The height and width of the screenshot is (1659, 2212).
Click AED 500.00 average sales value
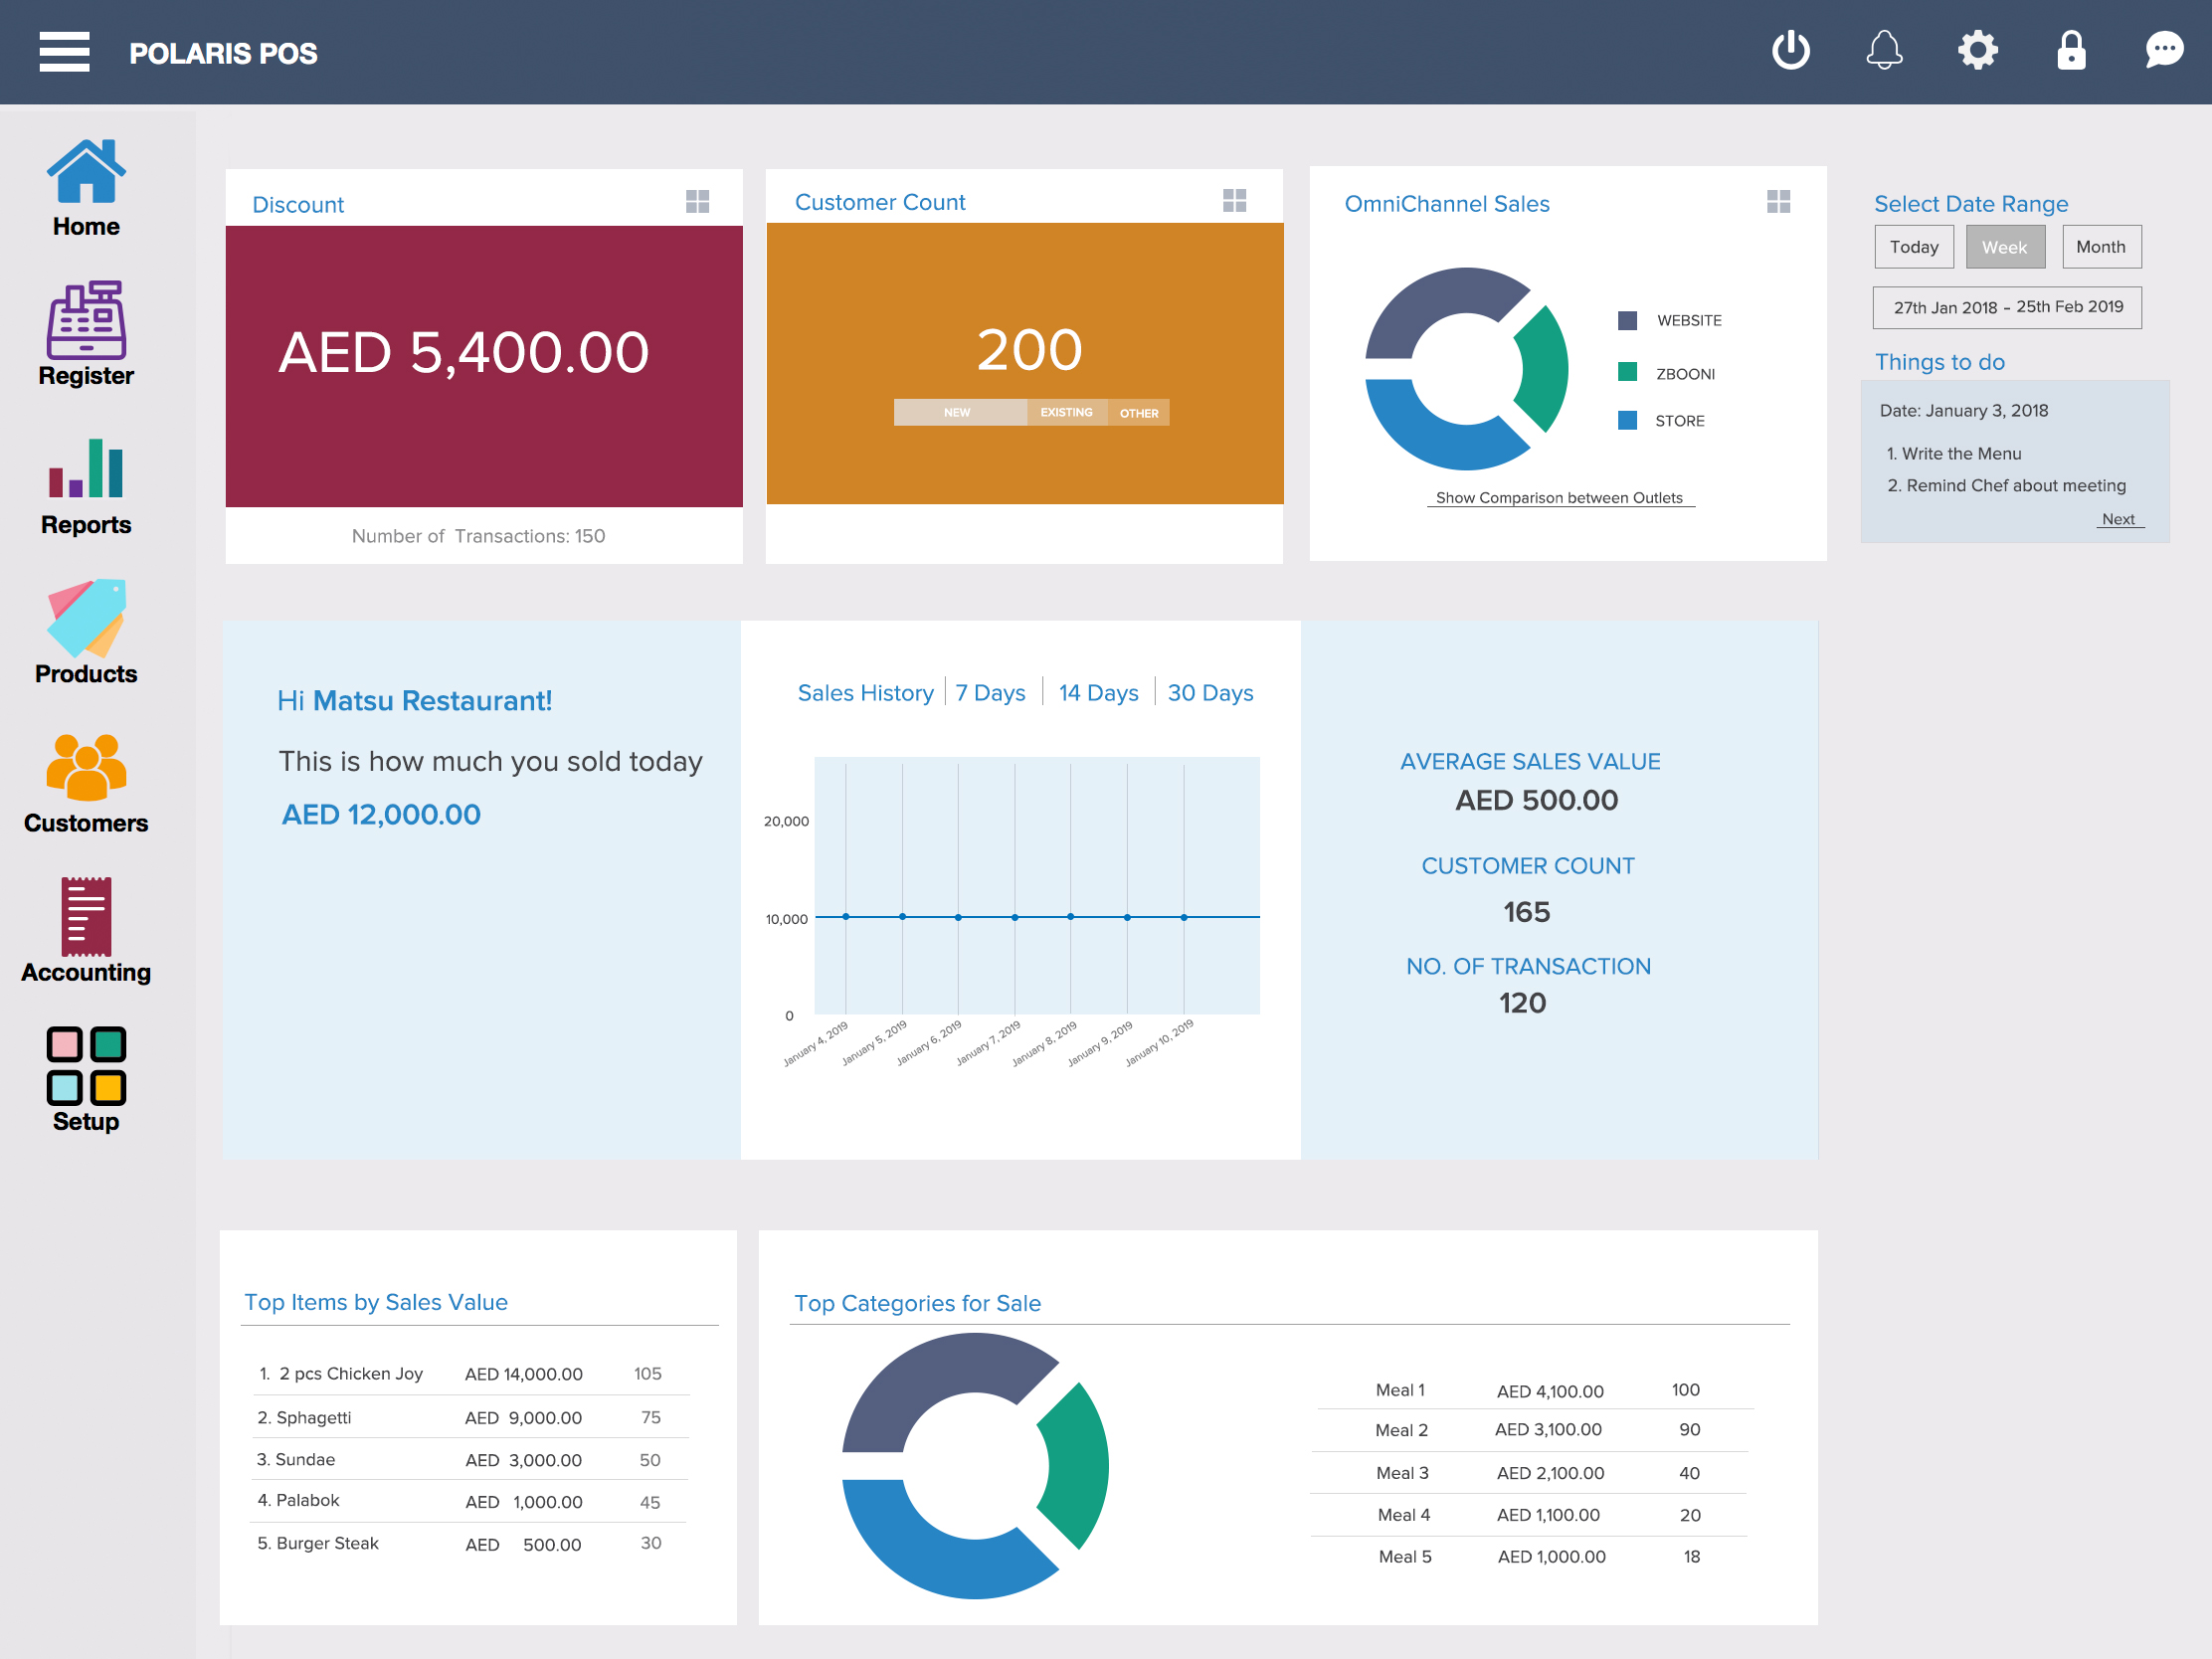(x=1536, y=800)
